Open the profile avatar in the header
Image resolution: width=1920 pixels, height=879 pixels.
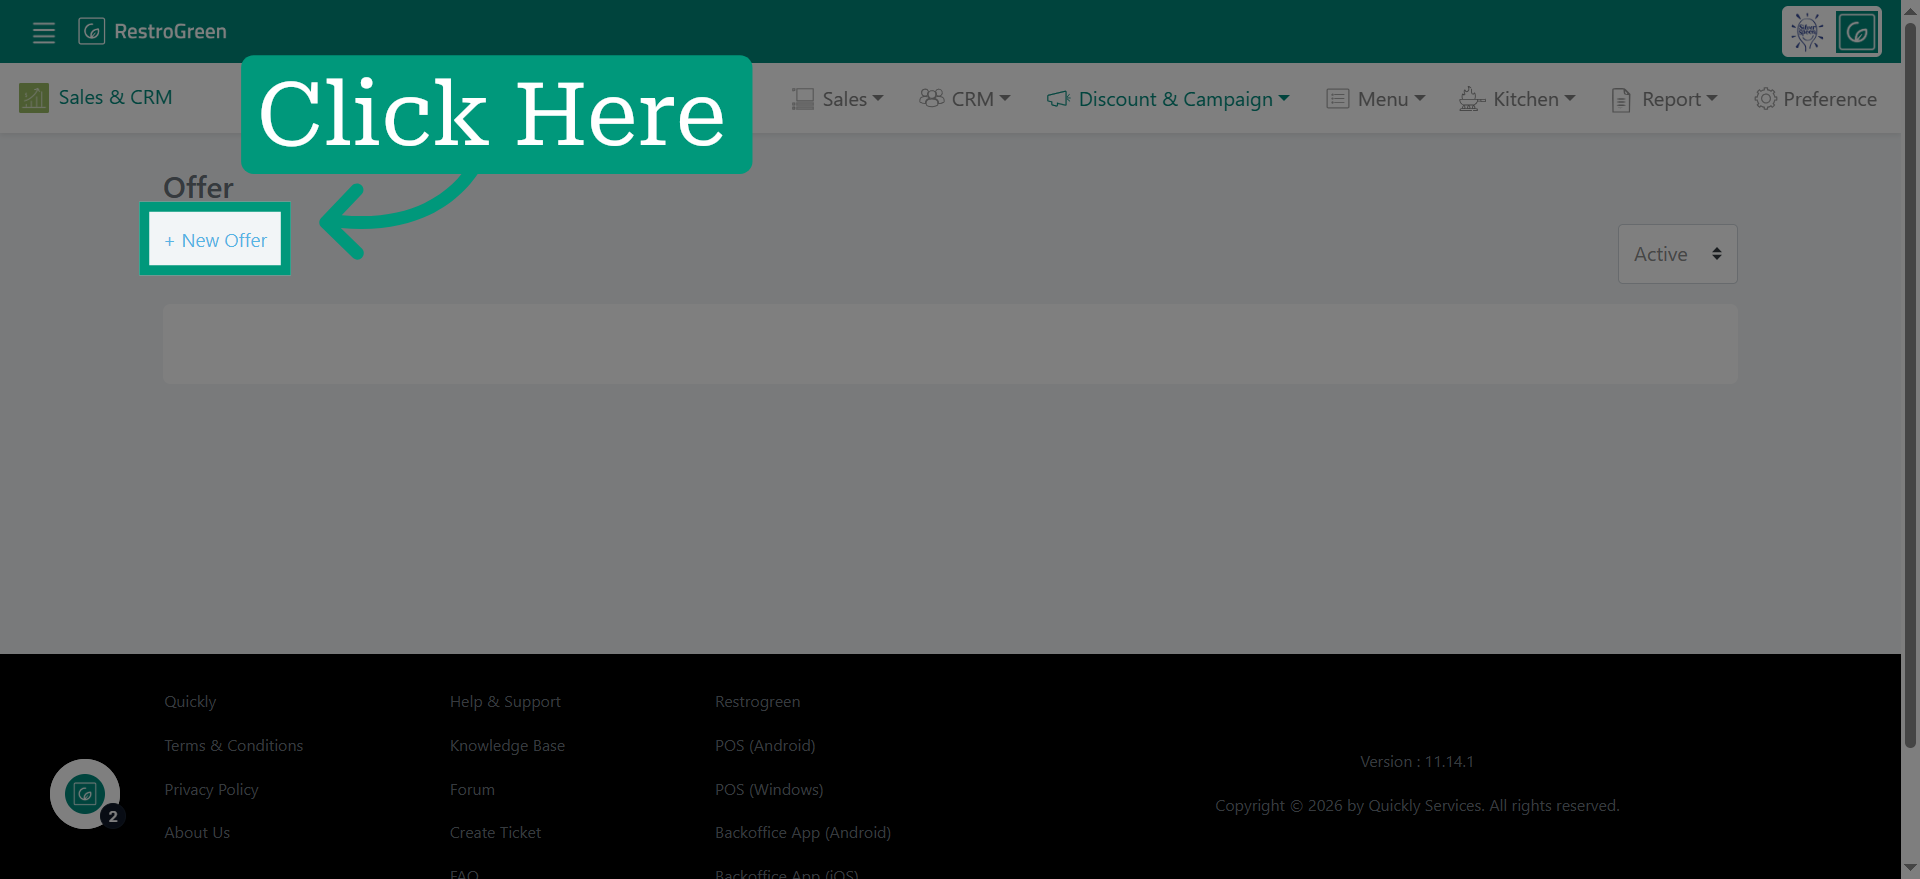point(1807,32)
